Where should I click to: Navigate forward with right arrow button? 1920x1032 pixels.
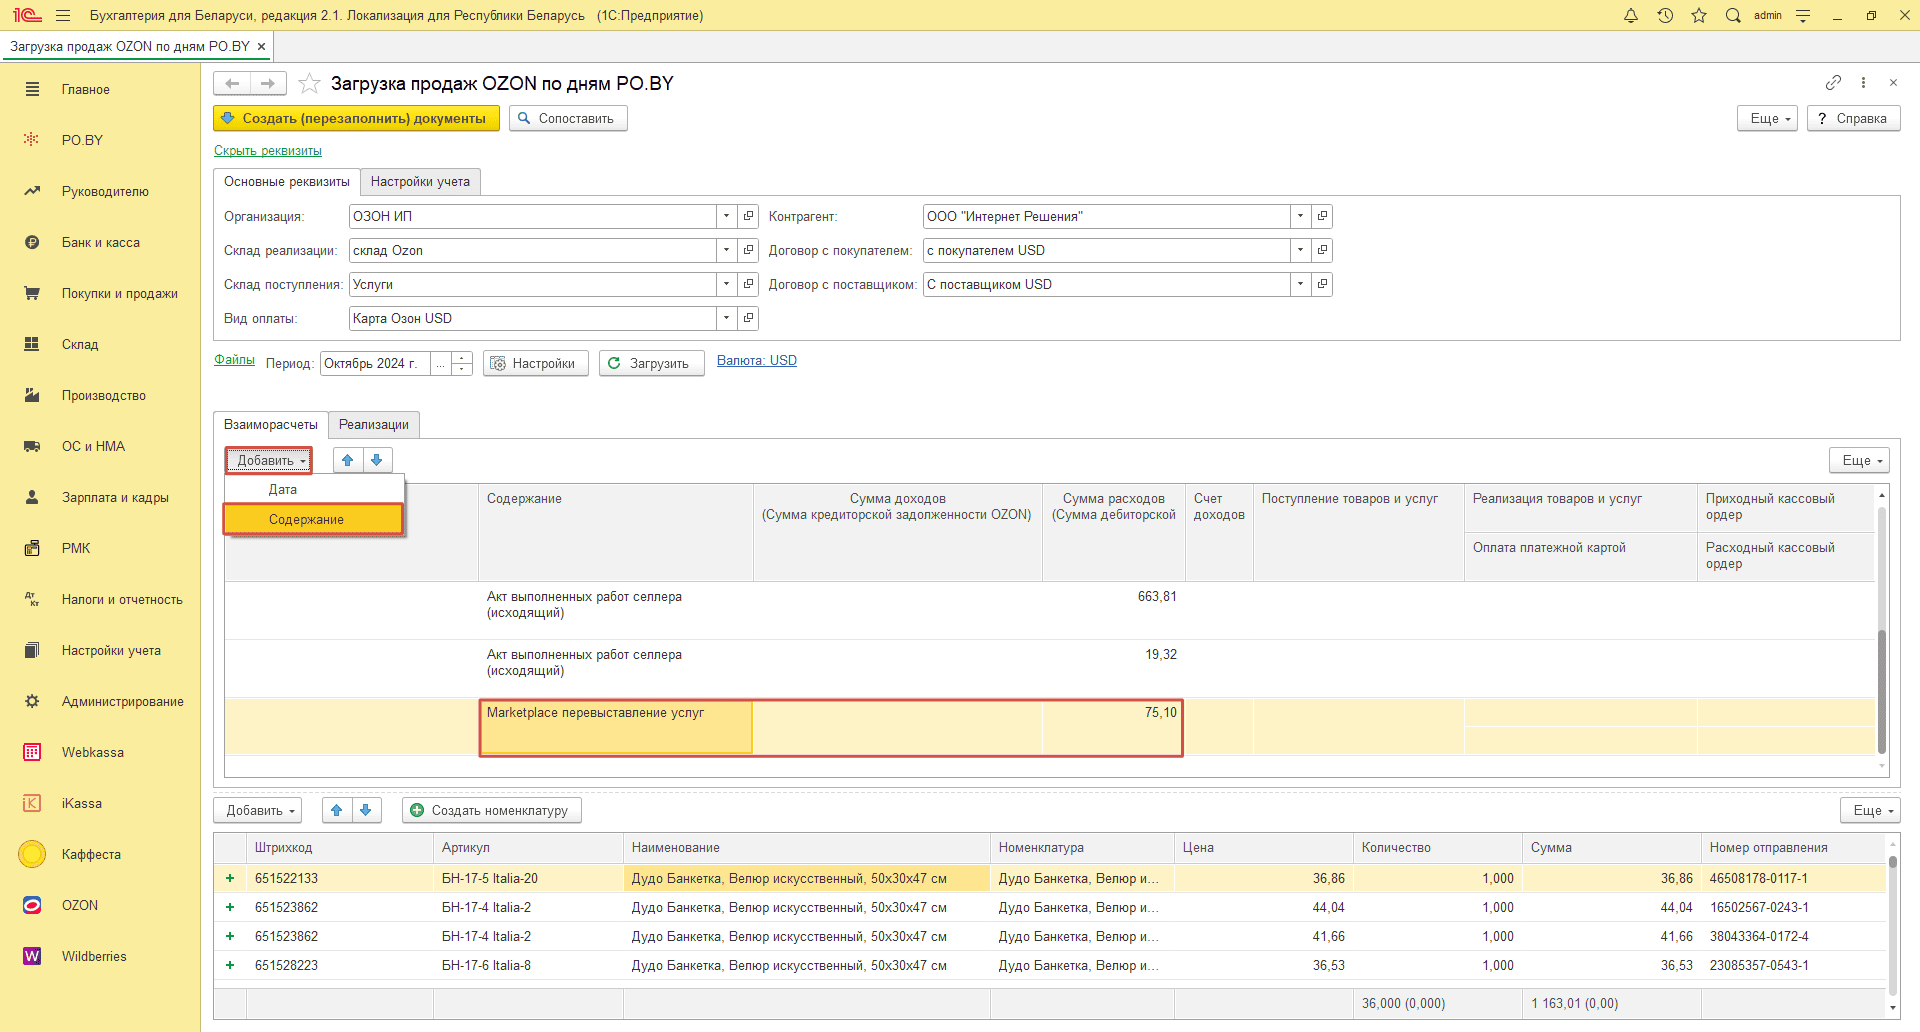[268, 83]
